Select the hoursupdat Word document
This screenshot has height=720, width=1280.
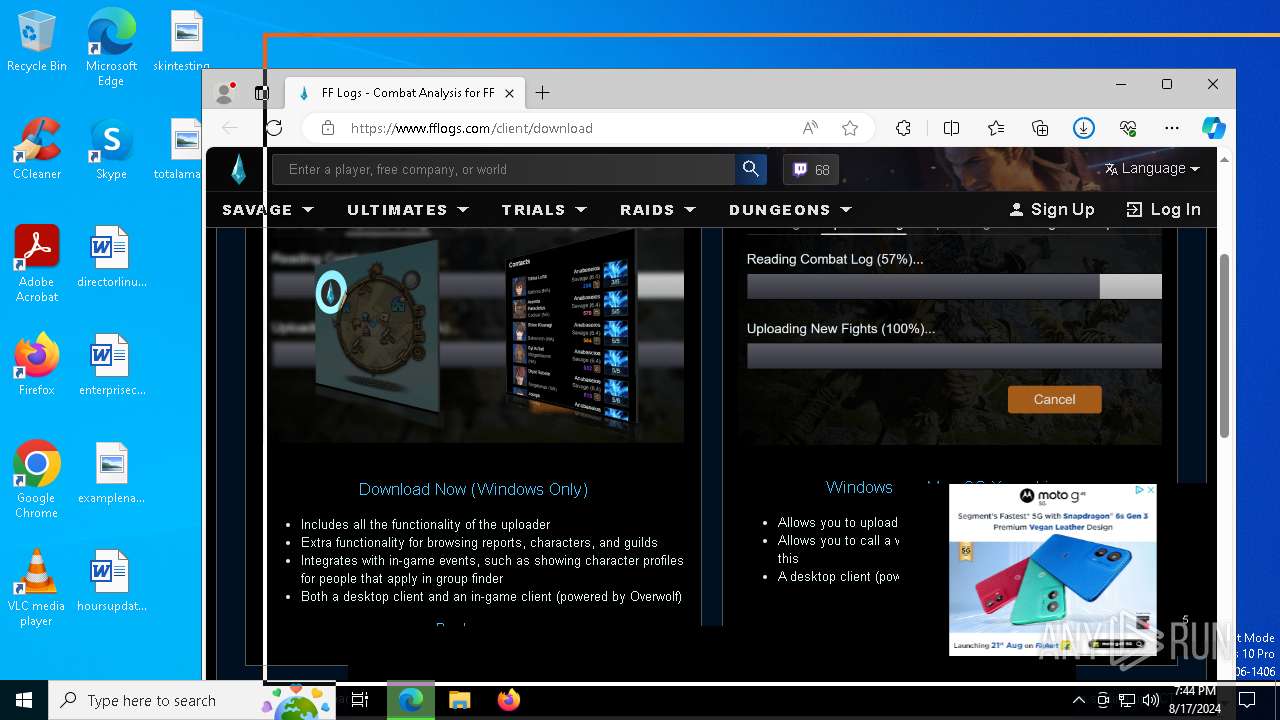point(111,581)
